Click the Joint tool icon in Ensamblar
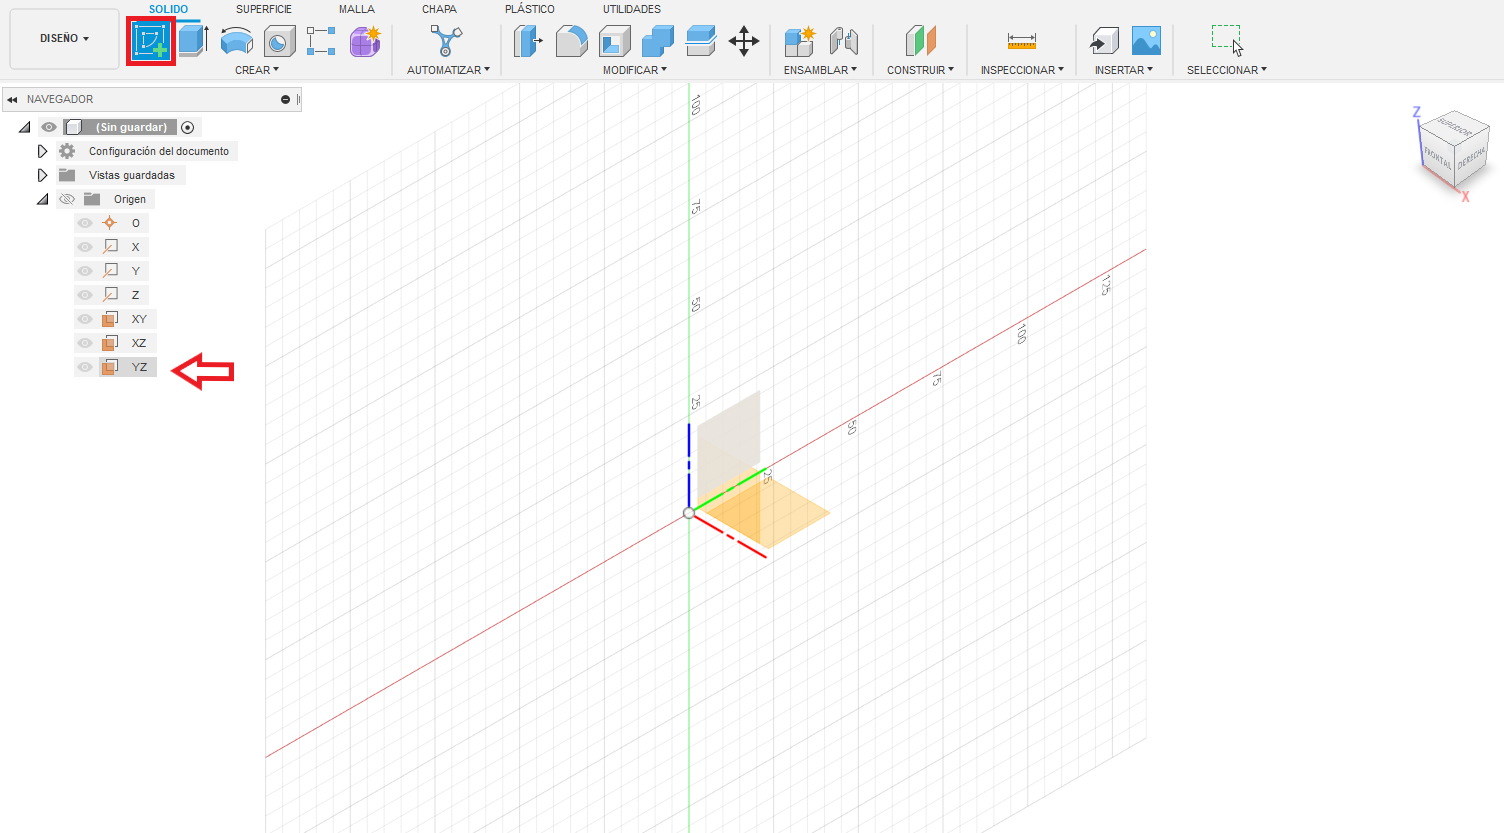This screenshot has width=1504, height=833. tap(844, 41)
